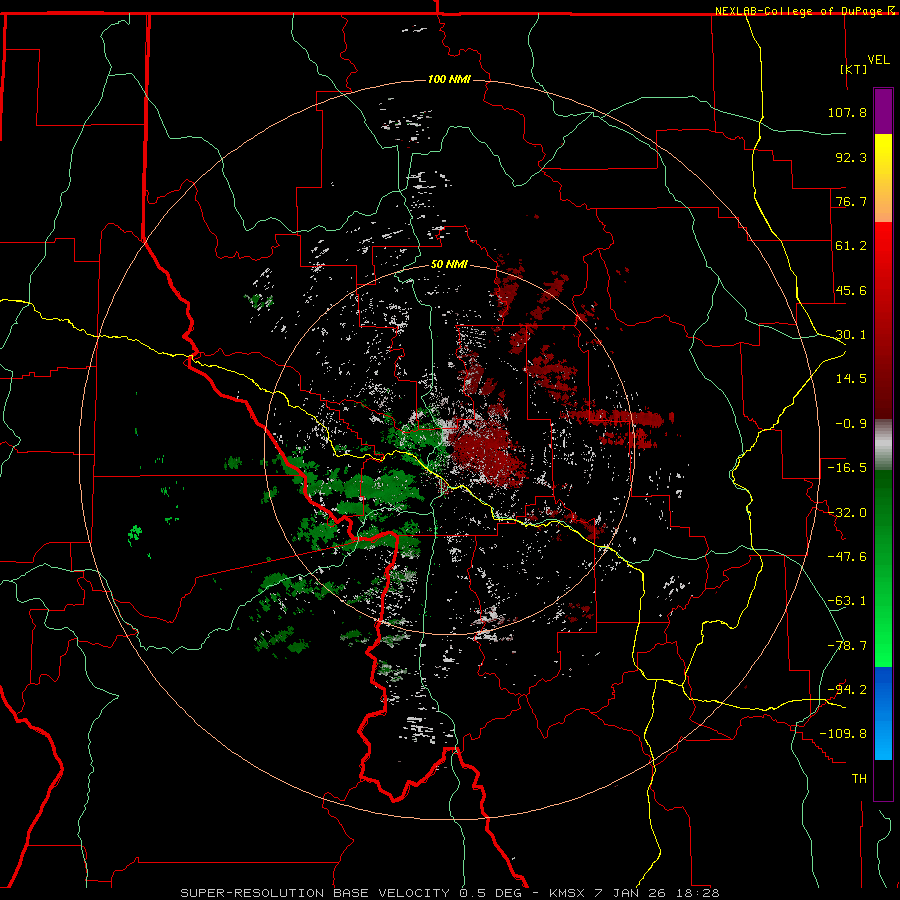Viewport: 900px width, 900px height.
Task: Click the 30.1 scale value
Action: point(851,335)
